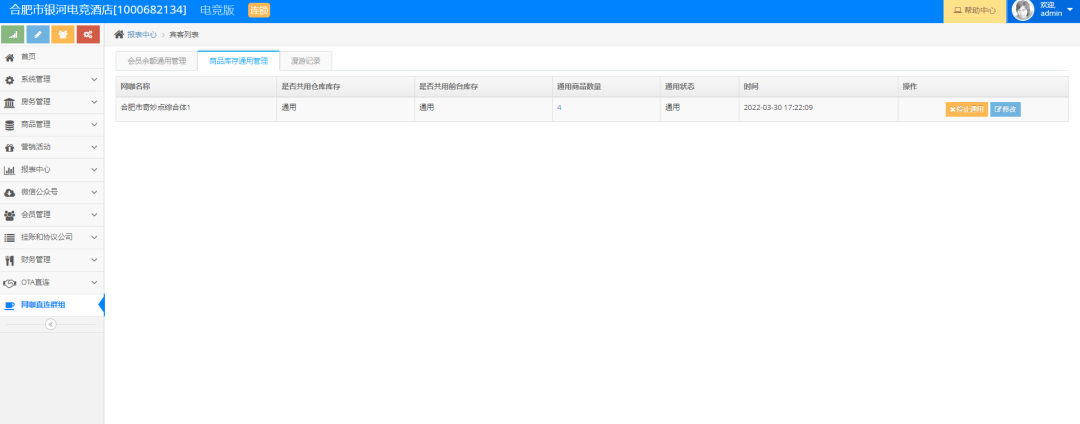Image resolution: width=1080 pixels, height=424 pixels.
Task: Open the 漫游记录 tab
Action: tap(305, 61)
